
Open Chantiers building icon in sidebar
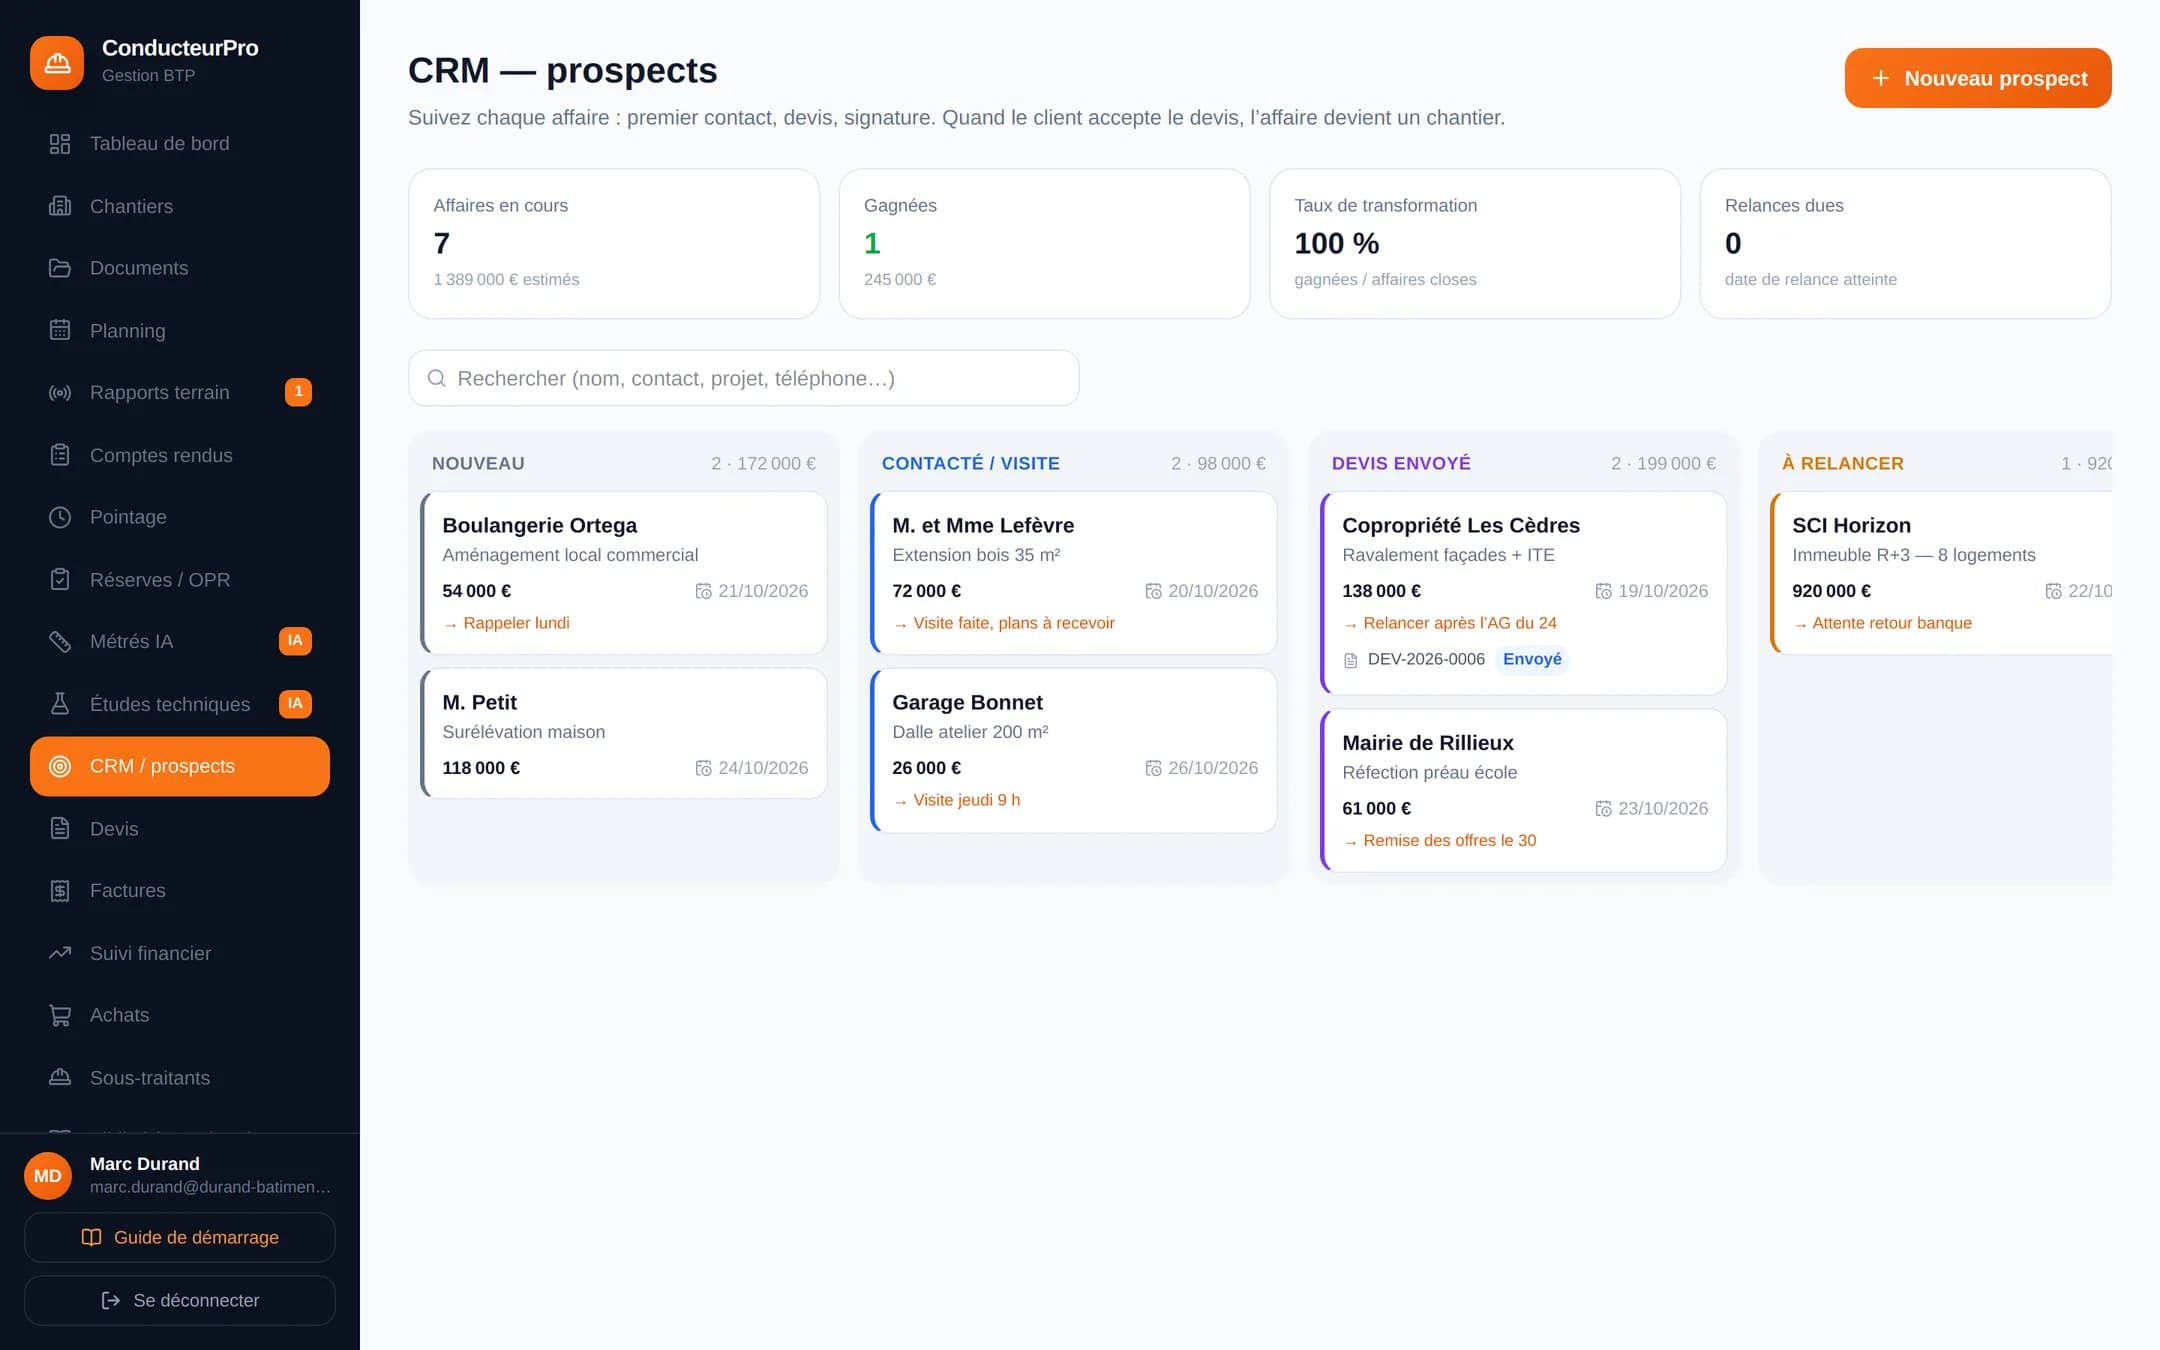[60, 206]
